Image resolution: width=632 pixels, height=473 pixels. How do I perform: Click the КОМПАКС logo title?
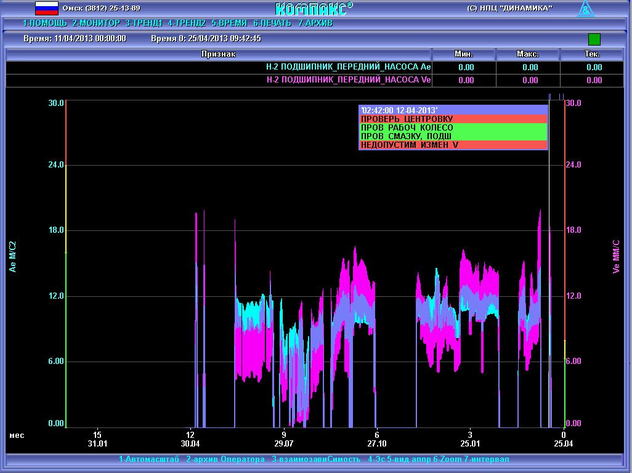[x=313, y=9]
